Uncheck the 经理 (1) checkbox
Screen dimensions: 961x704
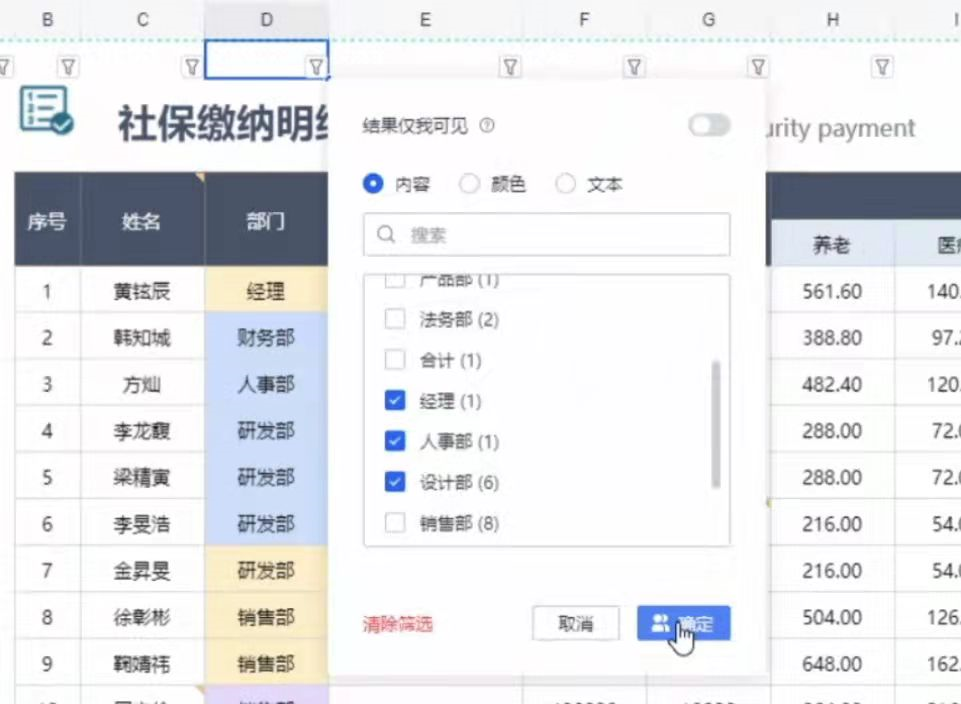point(395,401)
